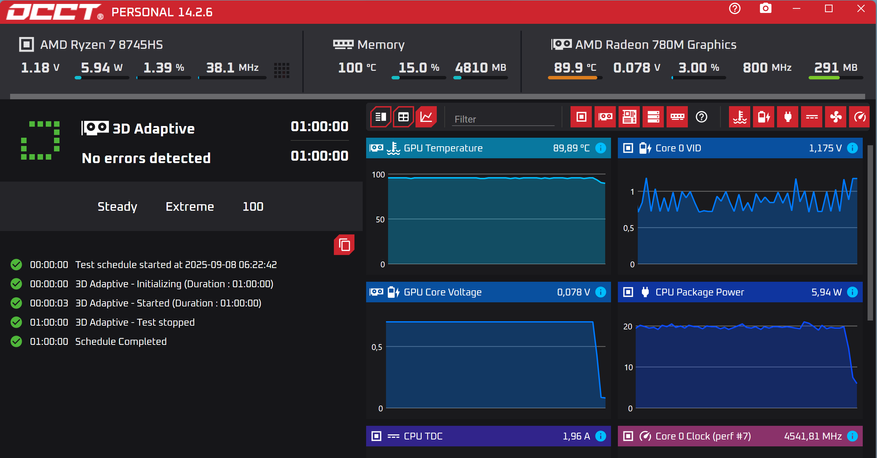Image resolution: width=877 pixels, height=458 pixels.
Task: Open Core 0 VID info button
Action: point(852,148)
